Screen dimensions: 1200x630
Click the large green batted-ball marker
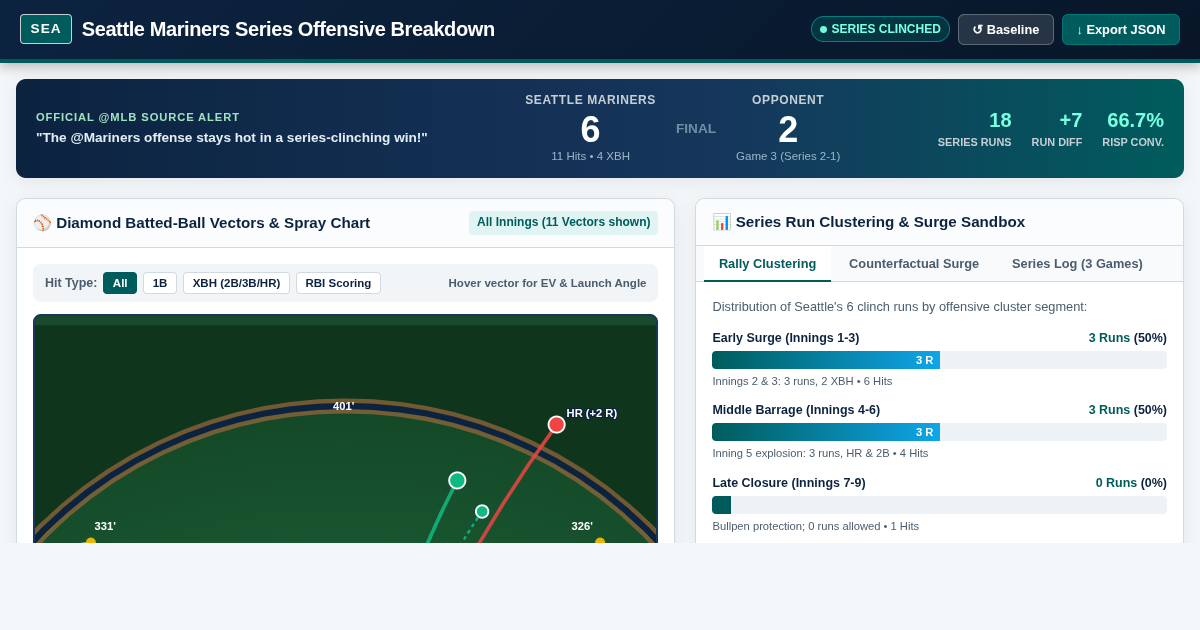457,481
